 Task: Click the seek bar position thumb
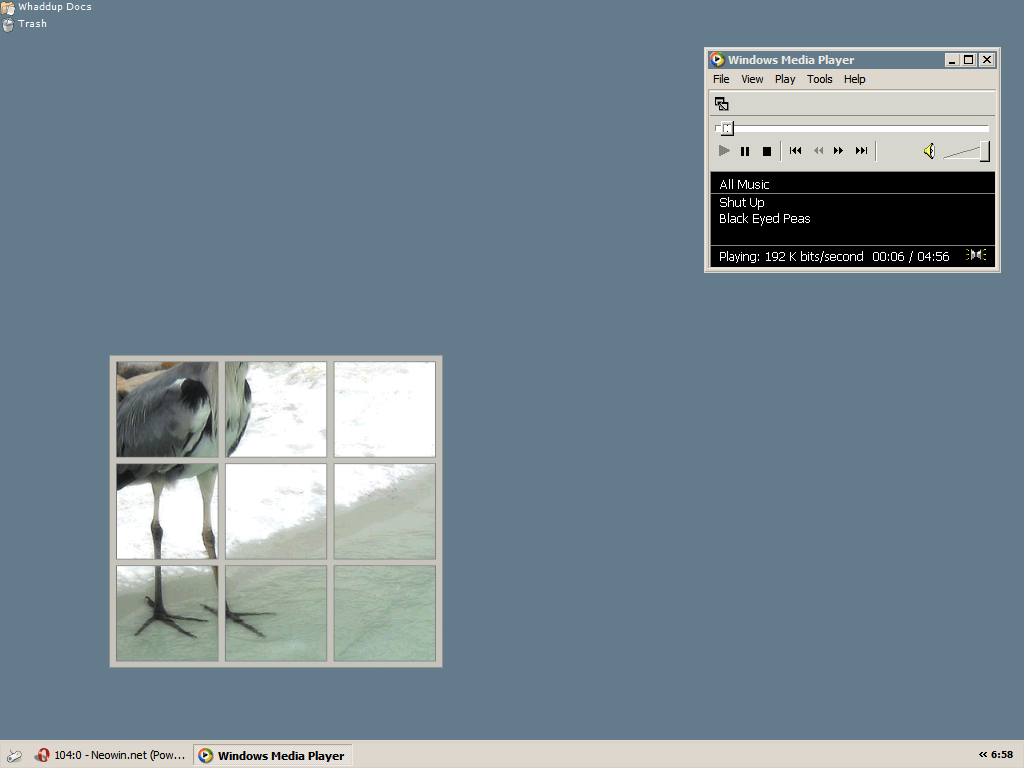[x=727, y=128]
